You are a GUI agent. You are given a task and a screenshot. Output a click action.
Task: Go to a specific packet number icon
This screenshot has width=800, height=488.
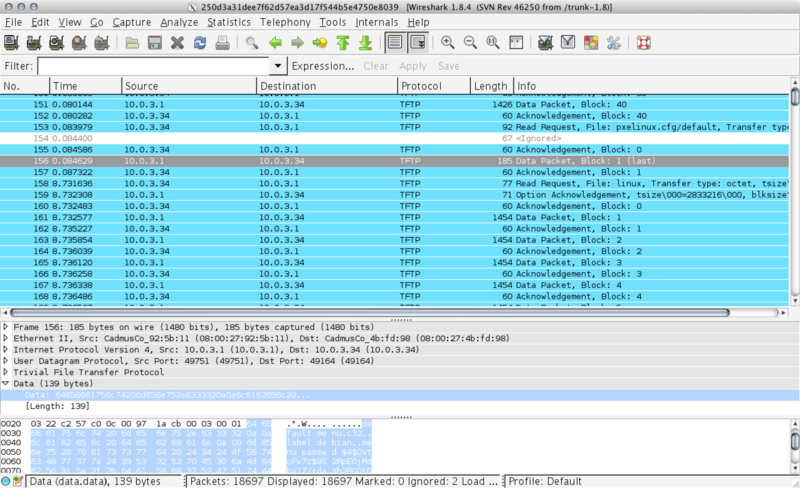[x=320, y=43]
